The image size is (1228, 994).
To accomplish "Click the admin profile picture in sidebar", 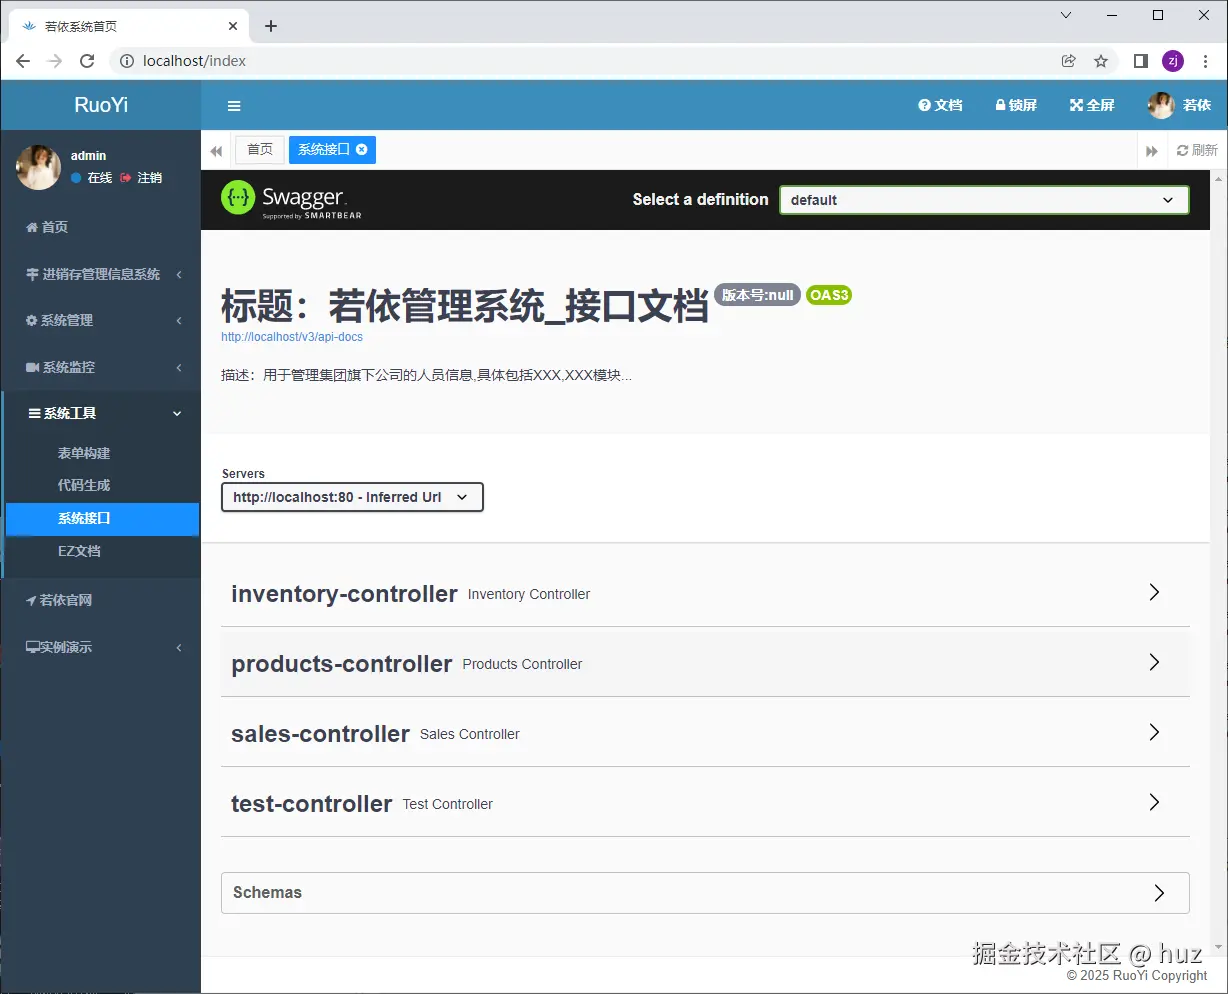I will click(x=38, y=167).
